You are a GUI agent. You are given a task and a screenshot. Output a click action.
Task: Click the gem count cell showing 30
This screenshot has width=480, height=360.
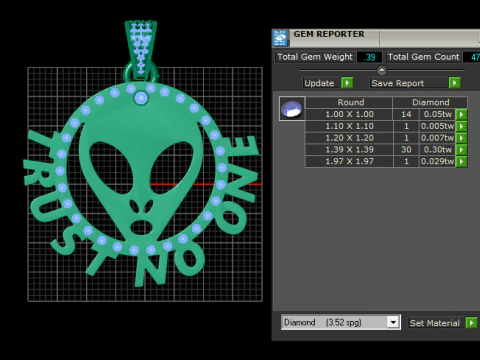(x=406, y=150)
